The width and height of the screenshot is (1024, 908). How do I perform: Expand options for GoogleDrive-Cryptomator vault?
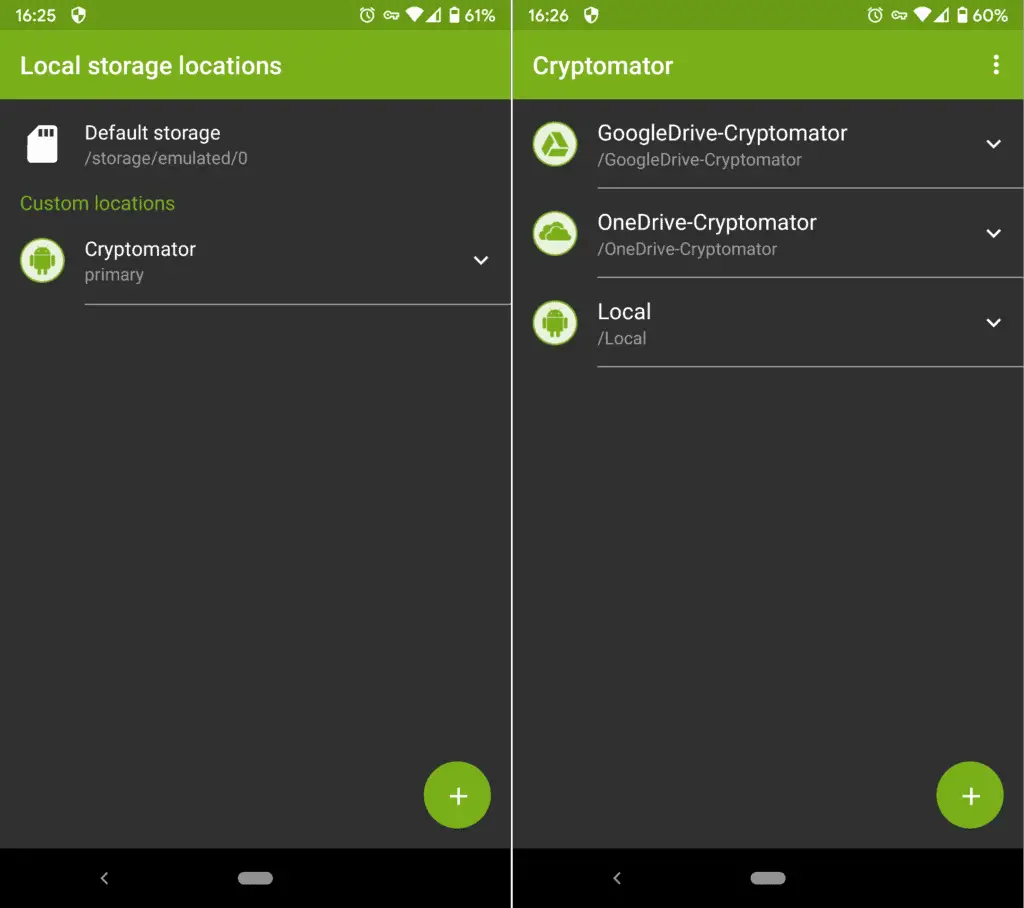point(993,144)
